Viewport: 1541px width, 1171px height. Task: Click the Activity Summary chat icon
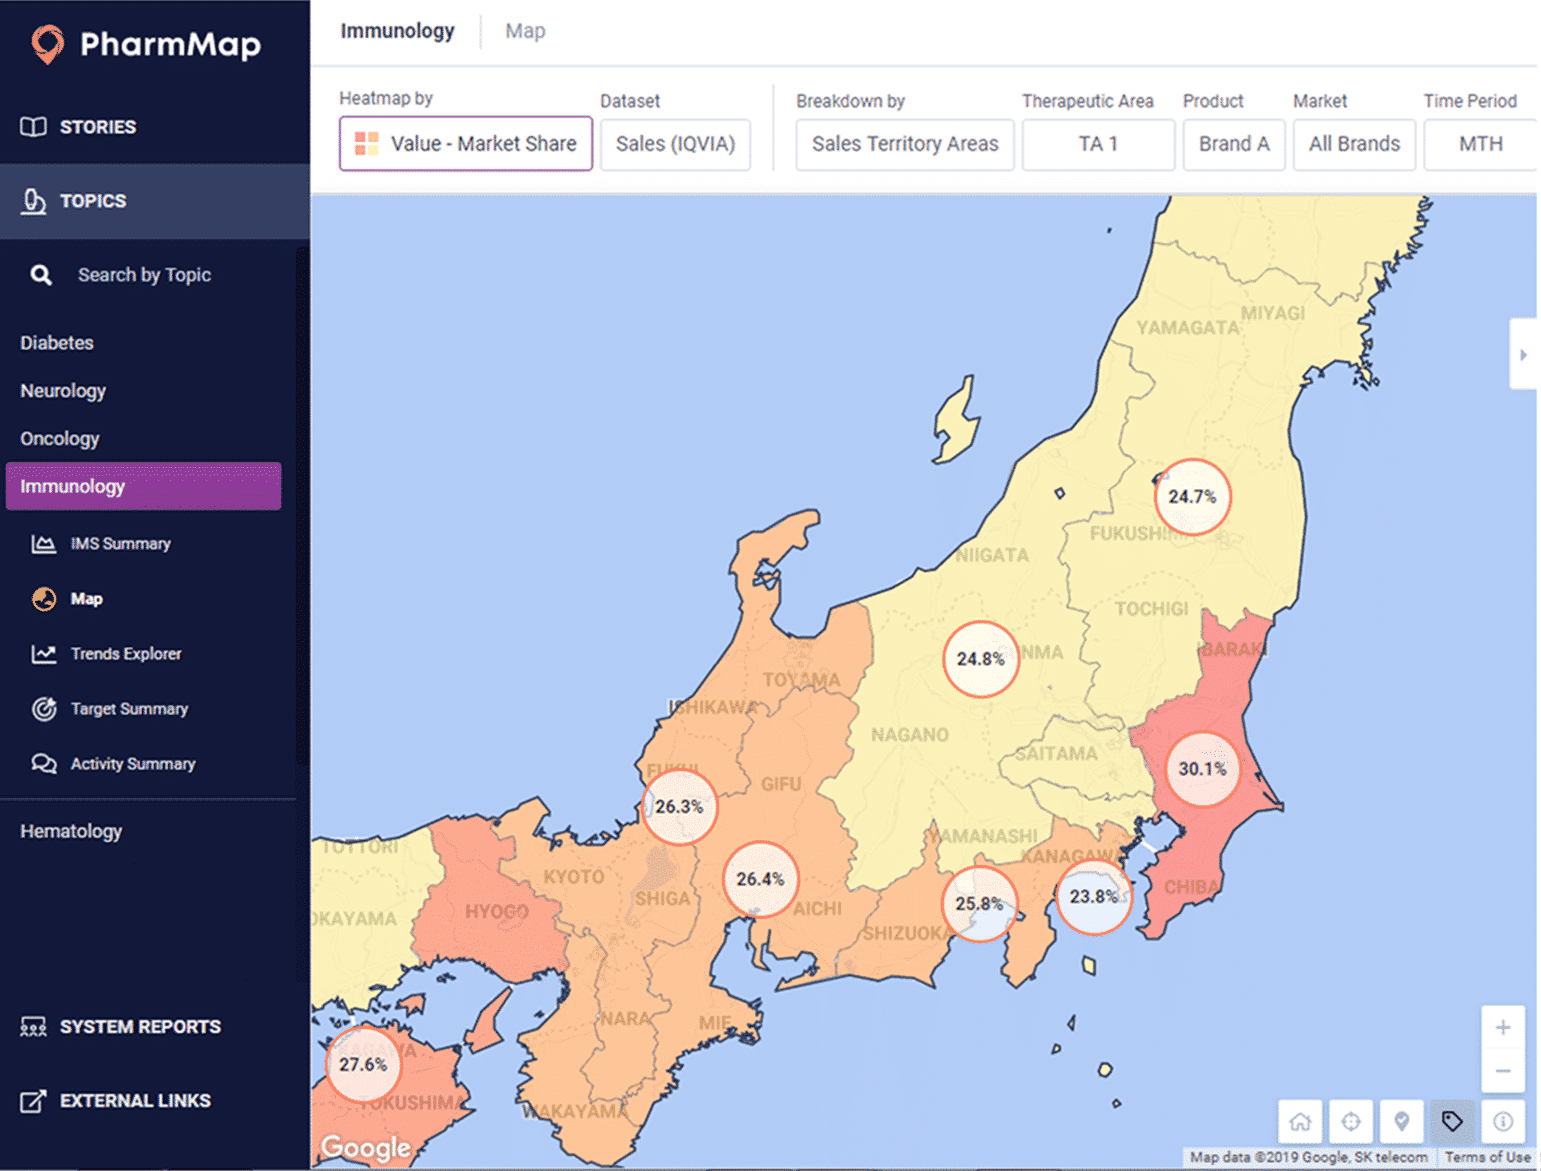coord(44,764)
